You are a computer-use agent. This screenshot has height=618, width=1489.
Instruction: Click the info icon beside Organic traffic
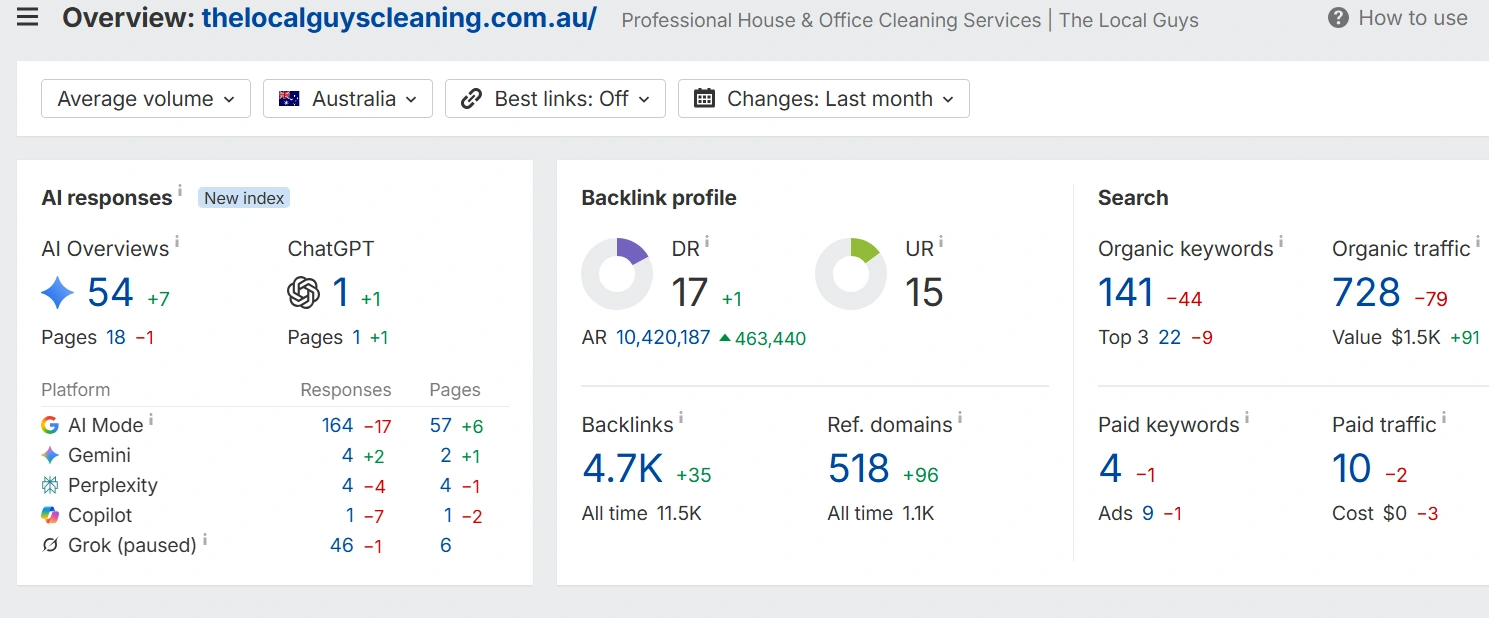pos(1478,241)
